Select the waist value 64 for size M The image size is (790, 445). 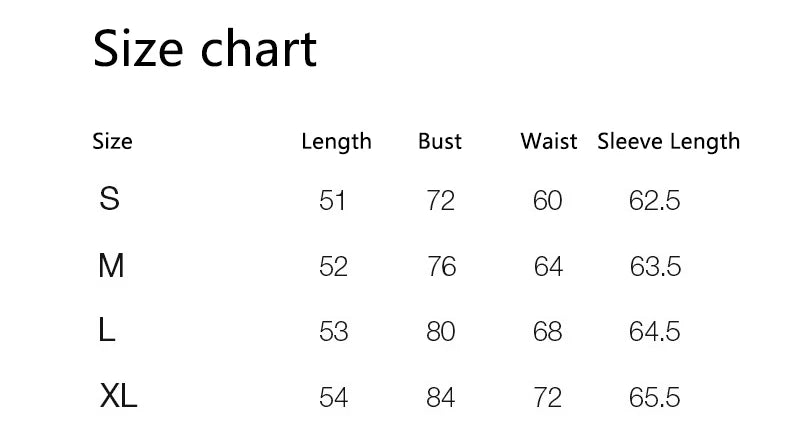tap(548, 267)
